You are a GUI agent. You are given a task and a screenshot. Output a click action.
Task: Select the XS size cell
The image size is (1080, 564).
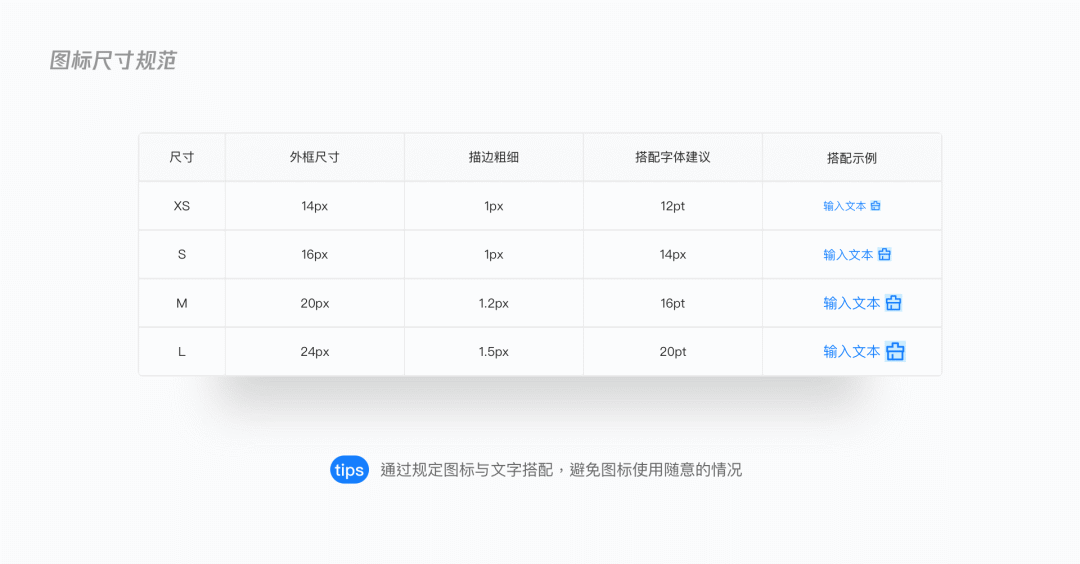[x=182, y=206]
